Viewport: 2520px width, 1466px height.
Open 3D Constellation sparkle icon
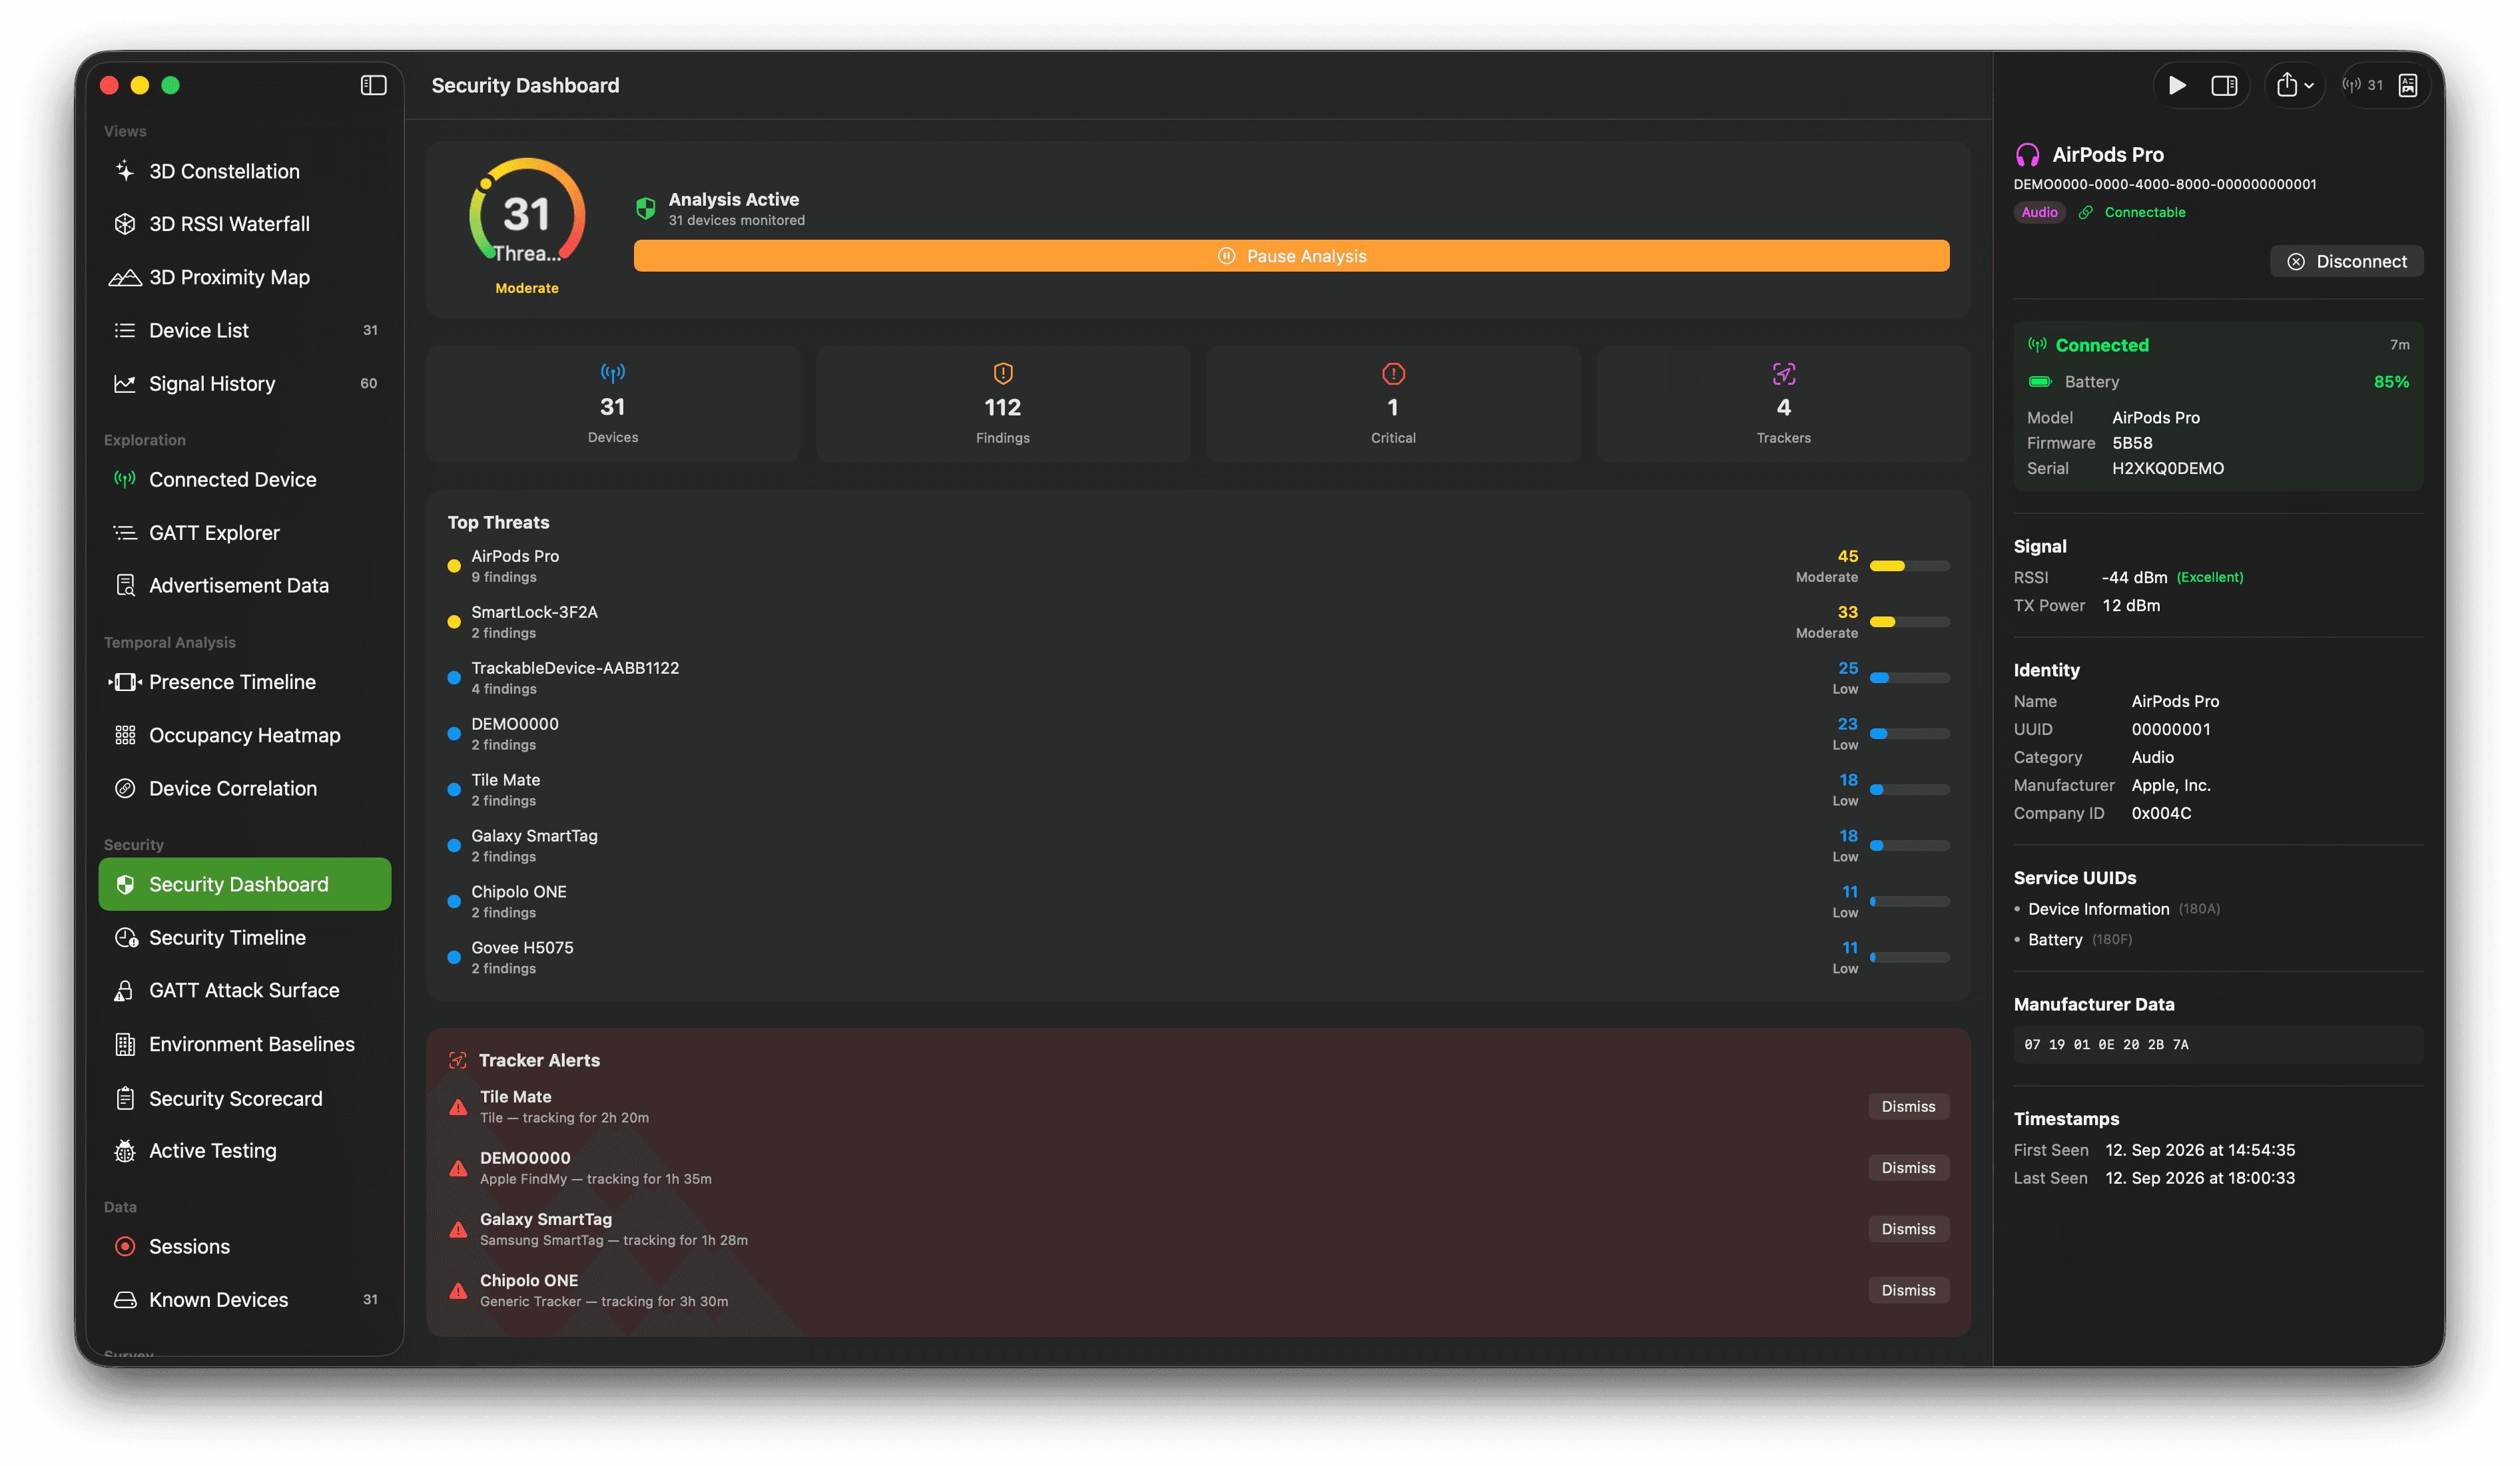click(125, 171)
